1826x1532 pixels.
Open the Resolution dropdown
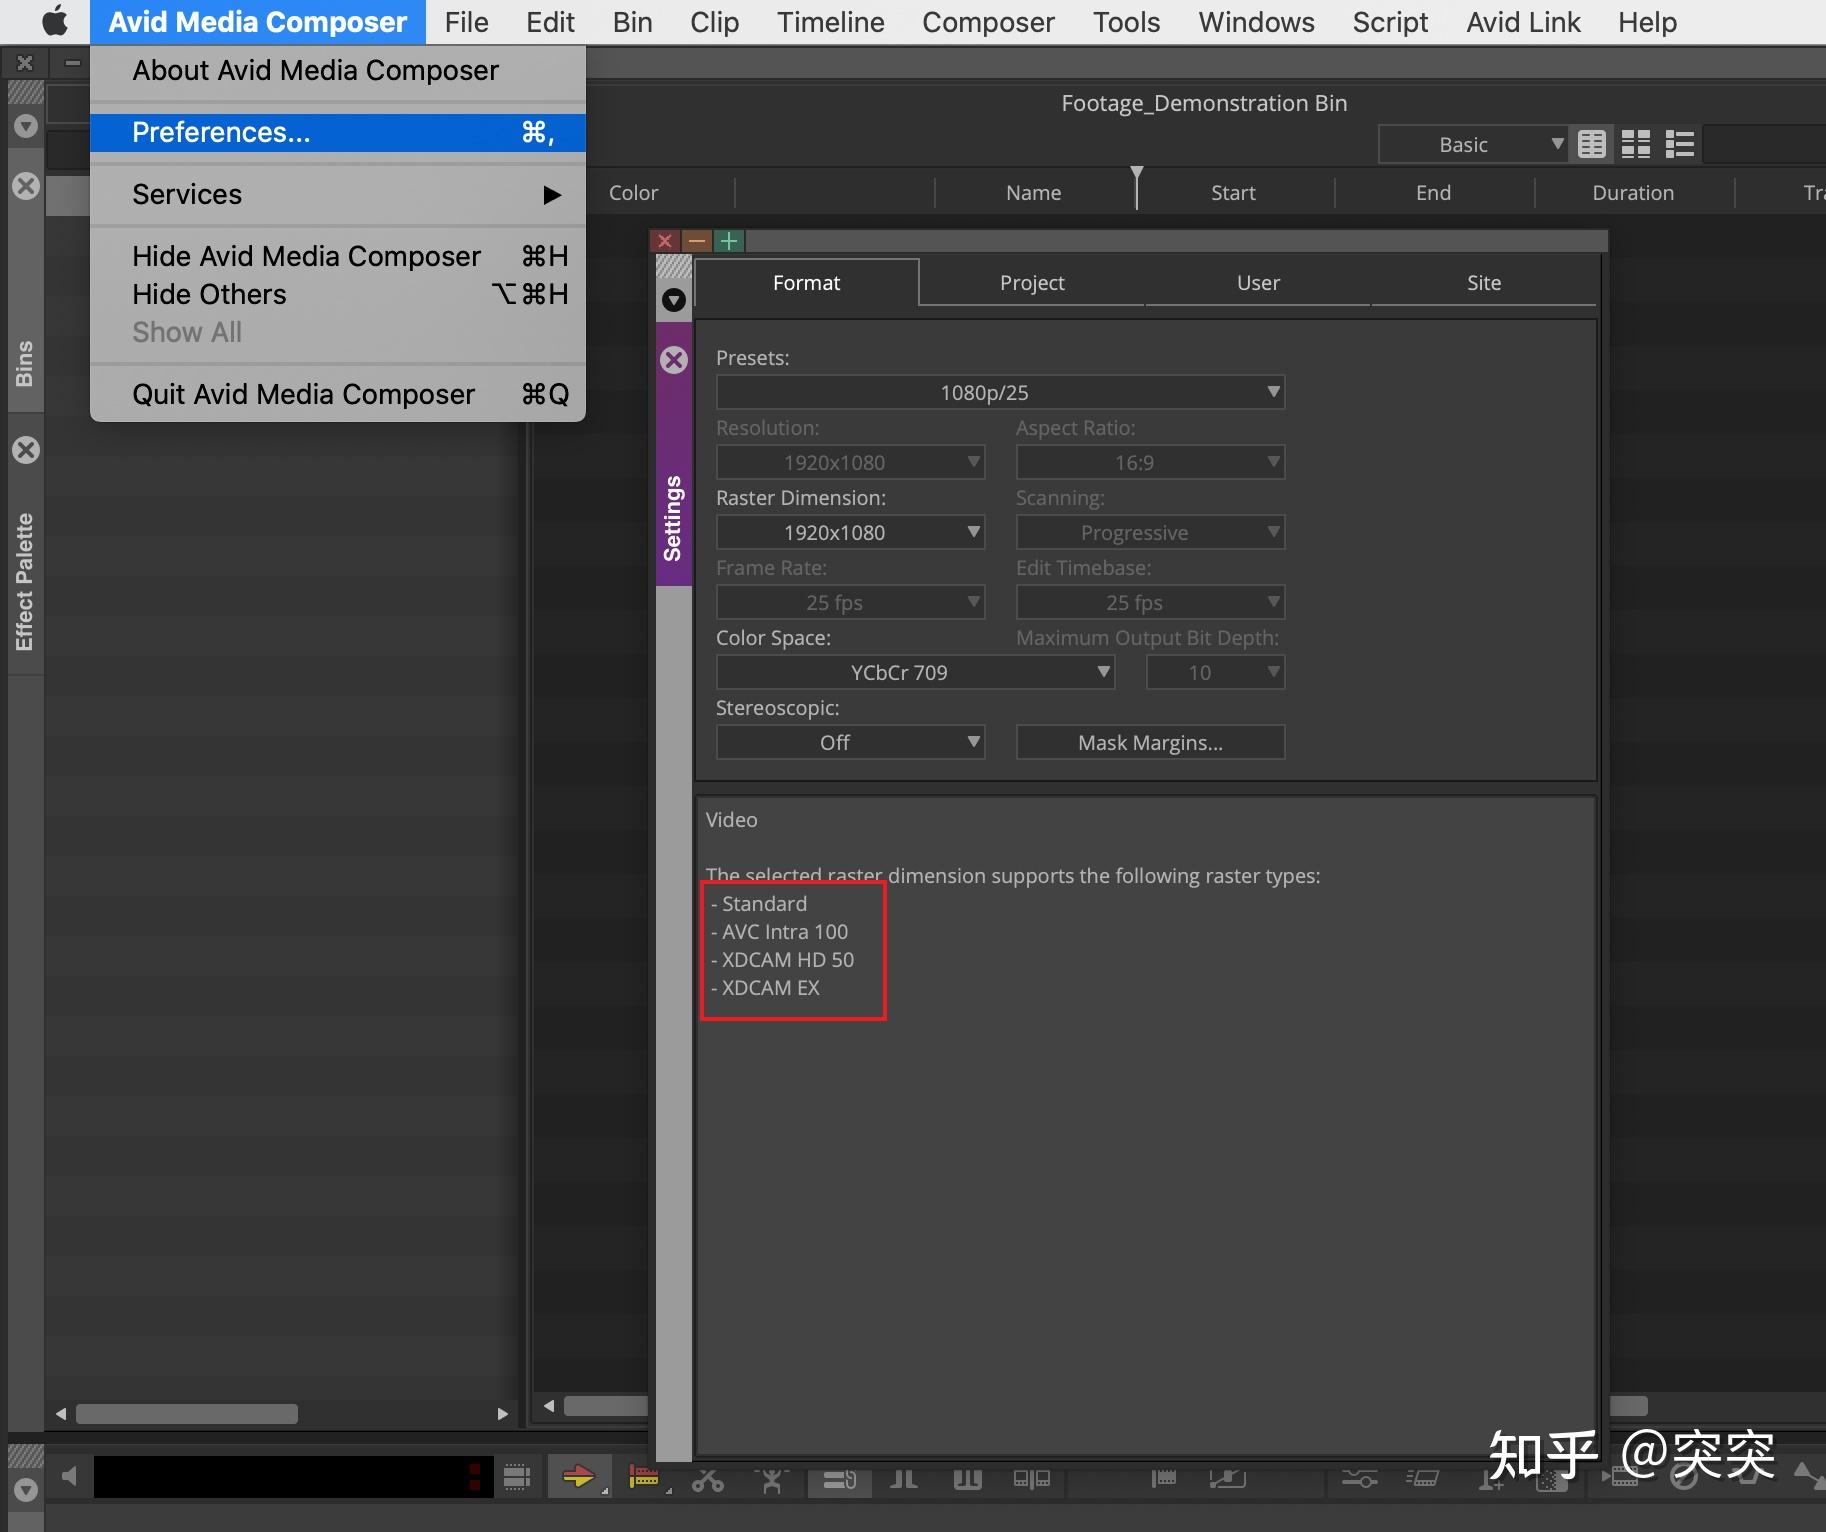coord(850,462)
